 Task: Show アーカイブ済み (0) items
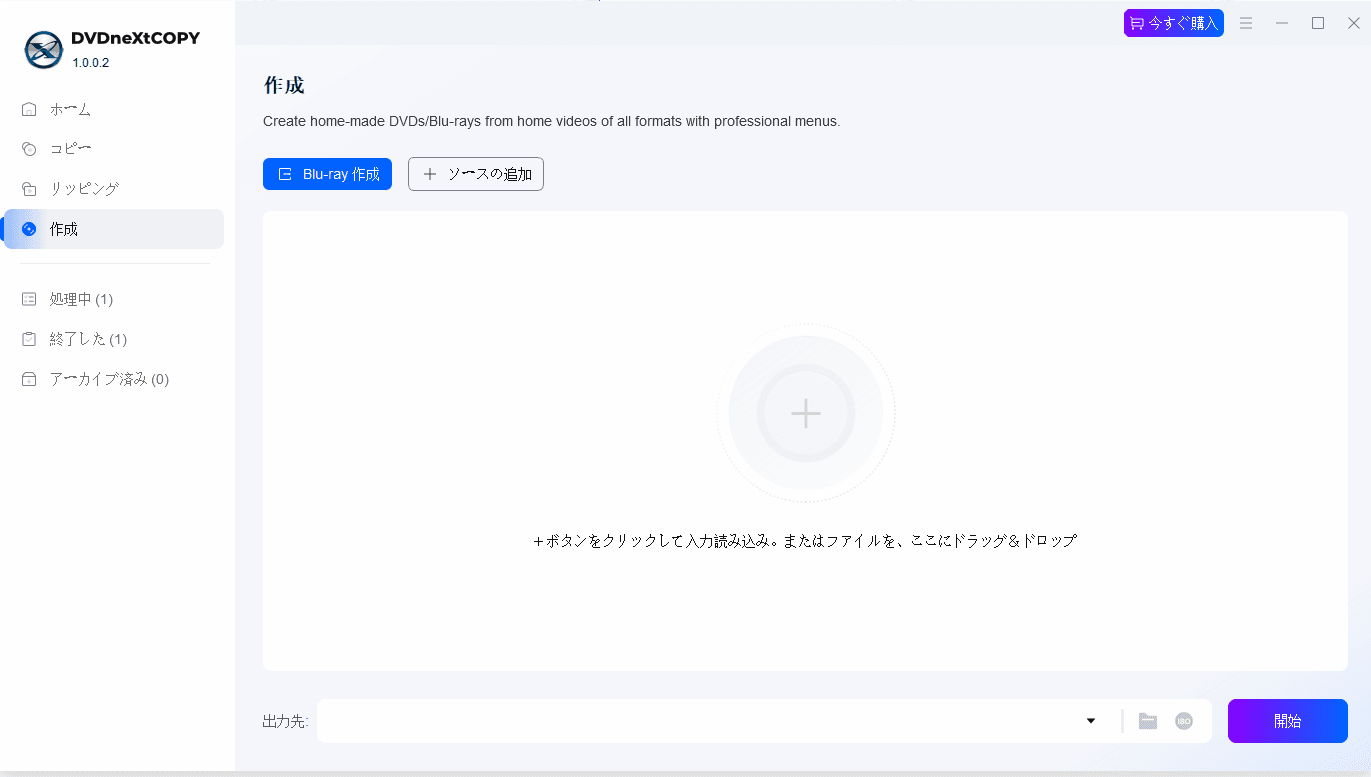point(112,379)
